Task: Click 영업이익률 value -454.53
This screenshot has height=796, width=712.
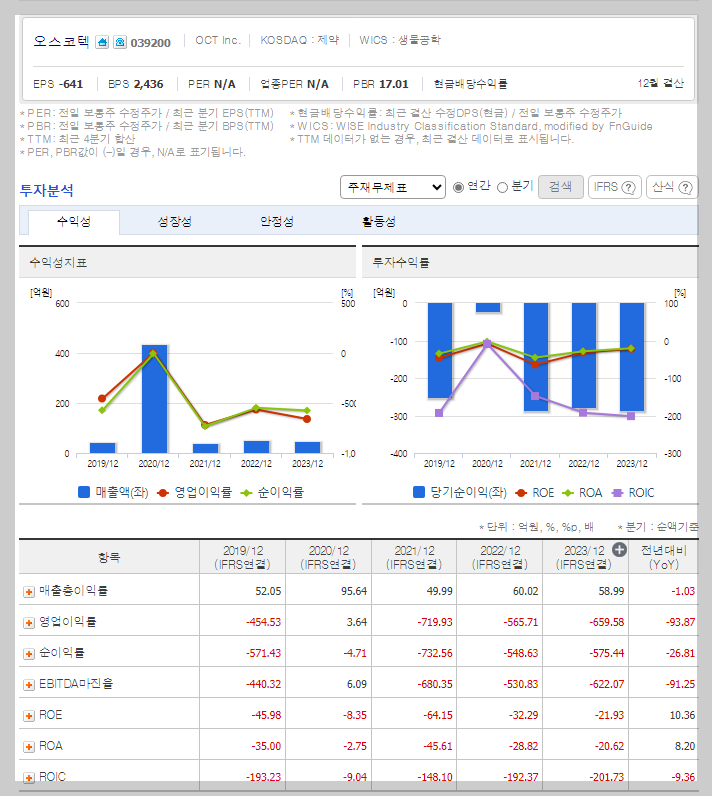Action: [x=263, y=622]
